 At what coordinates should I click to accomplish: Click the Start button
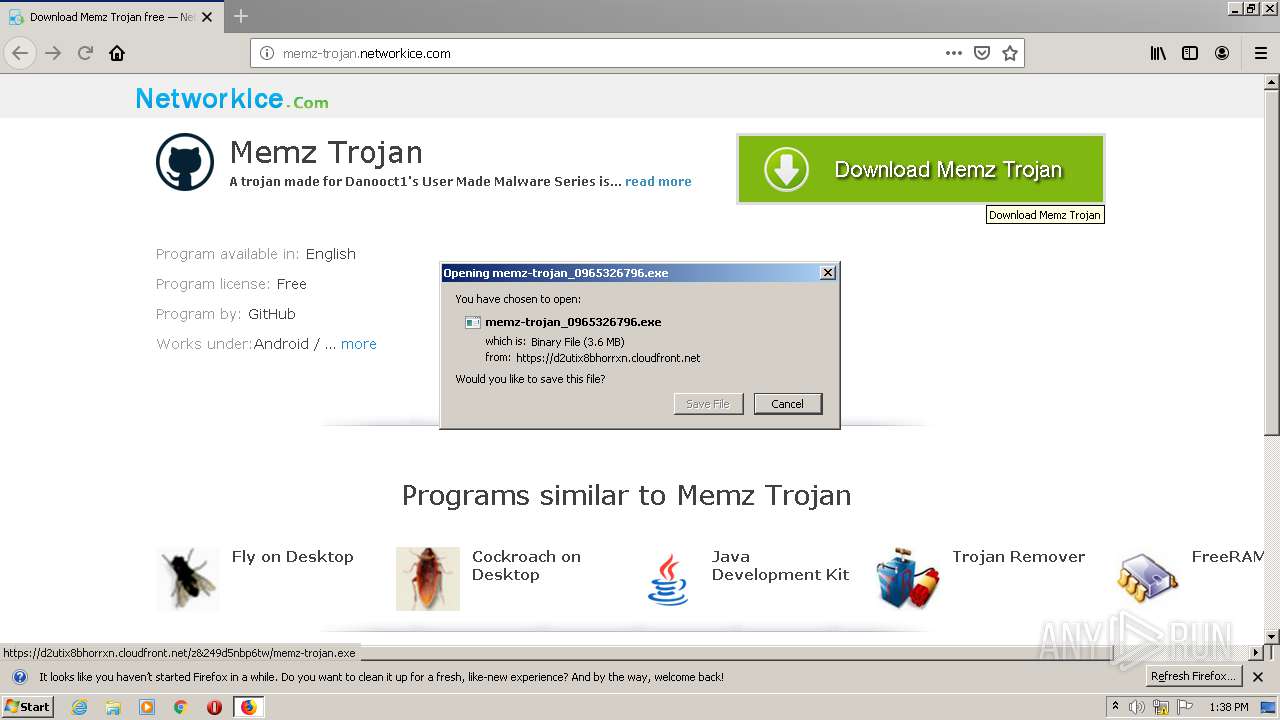pos(27,707)
